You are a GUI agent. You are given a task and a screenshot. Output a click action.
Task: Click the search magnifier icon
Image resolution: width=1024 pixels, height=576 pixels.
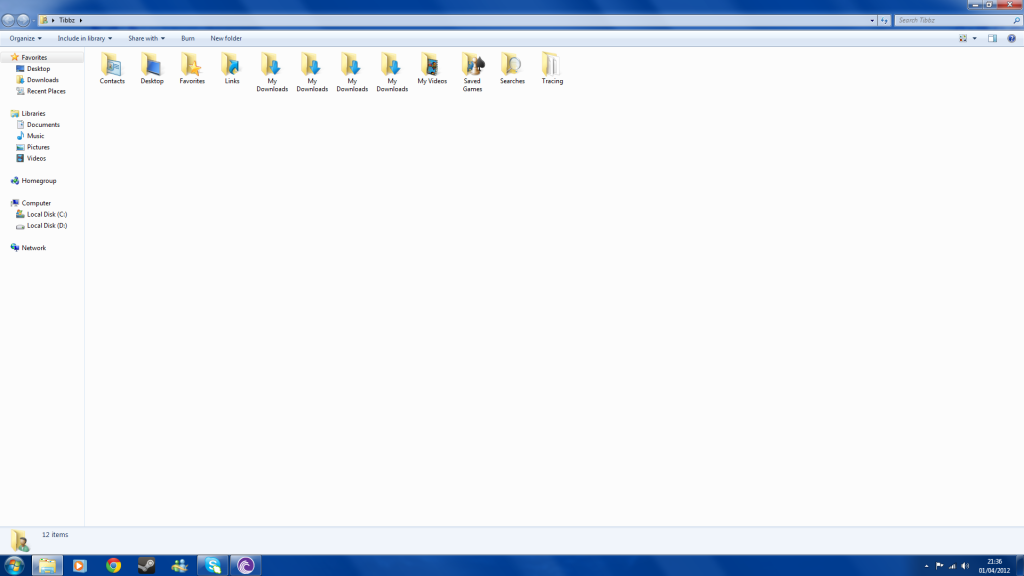click(1016, 20)
